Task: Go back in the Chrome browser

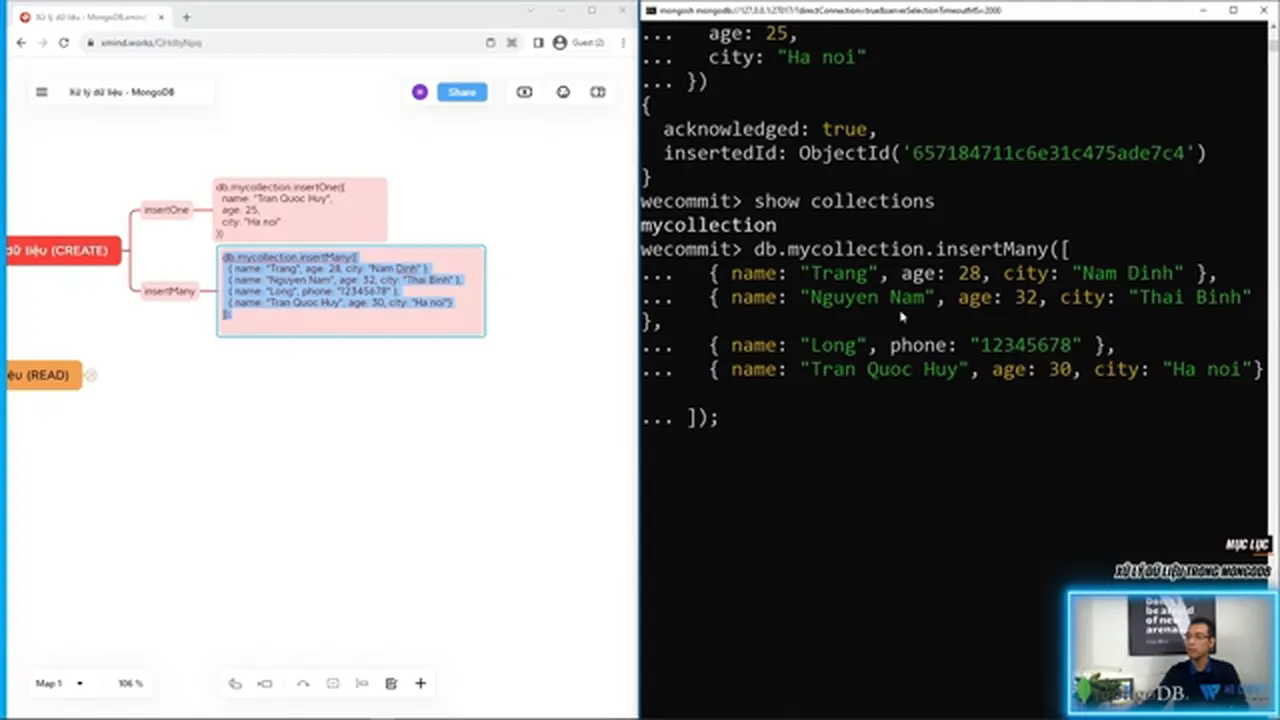Action: 21,43
